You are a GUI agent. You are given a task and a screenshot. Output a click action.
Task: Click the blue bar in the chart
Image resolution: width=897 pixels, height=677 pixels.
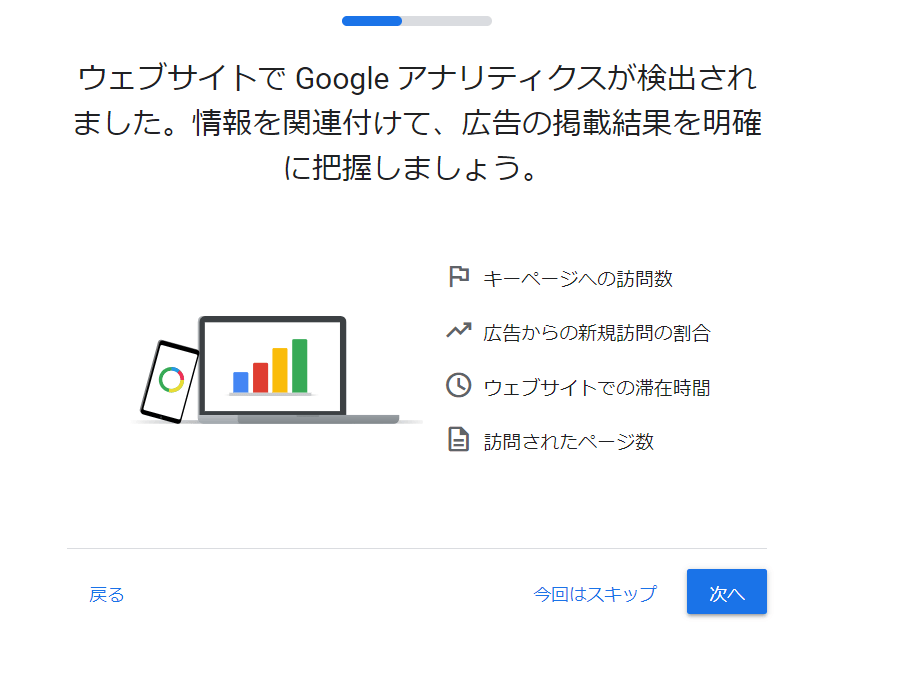(x=241, y=382)
